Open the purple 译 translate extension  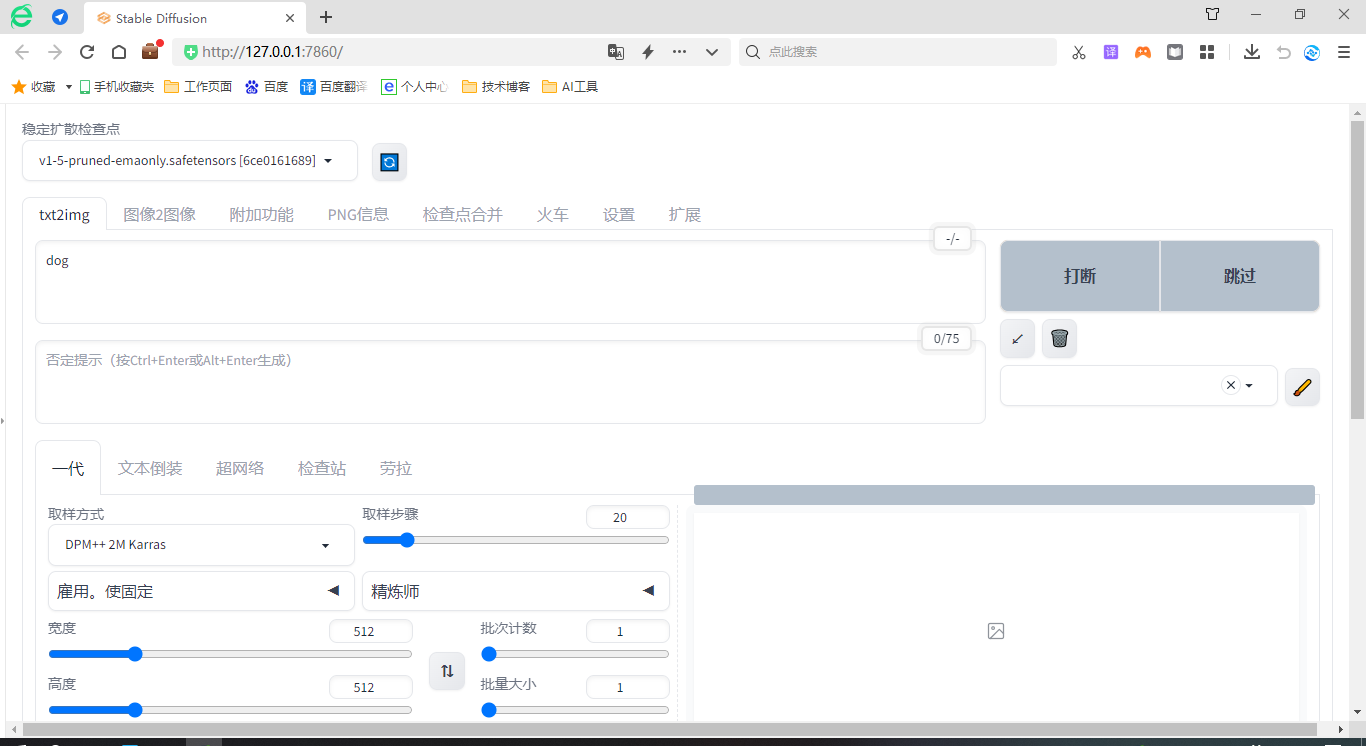pyautogui.click(x=1111, y=52)
